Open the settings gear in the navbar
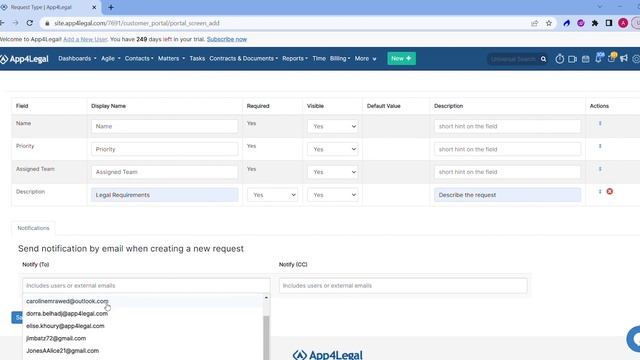 click(636, 59)
